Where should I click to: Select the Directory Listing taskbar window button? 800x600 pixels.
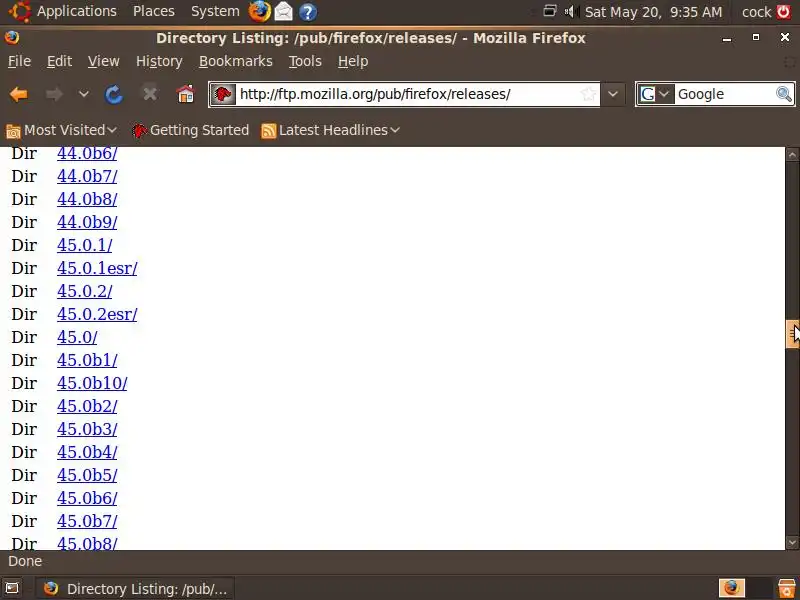point(135,589)
